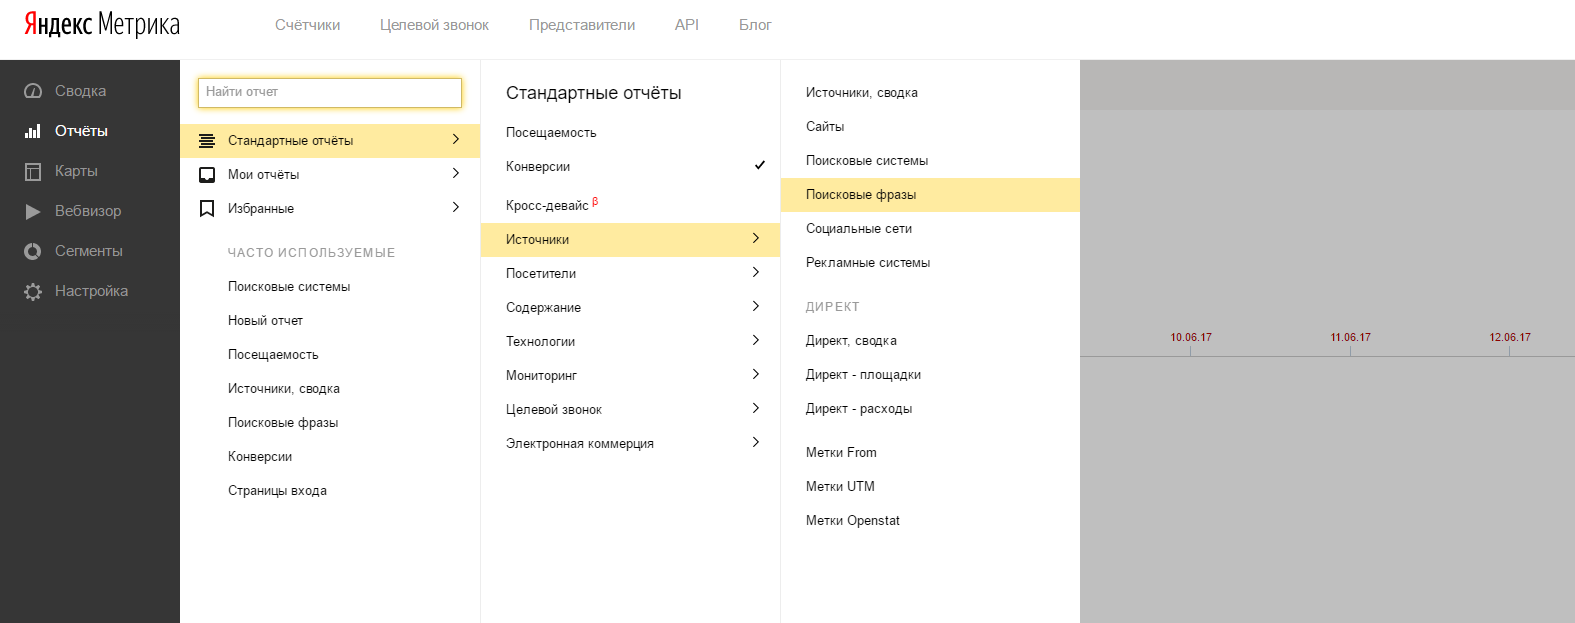Image resolution: width=1575 pixels, height=623 pixels.
Task: Open the Метки Openstat report
Action: (853, 521)
